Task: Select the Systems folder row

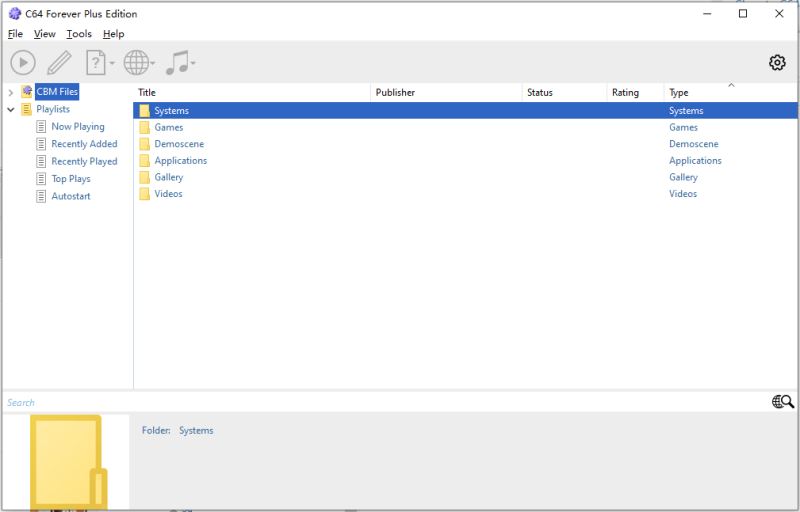Action: pyautogui.click(x=465, y=111)
